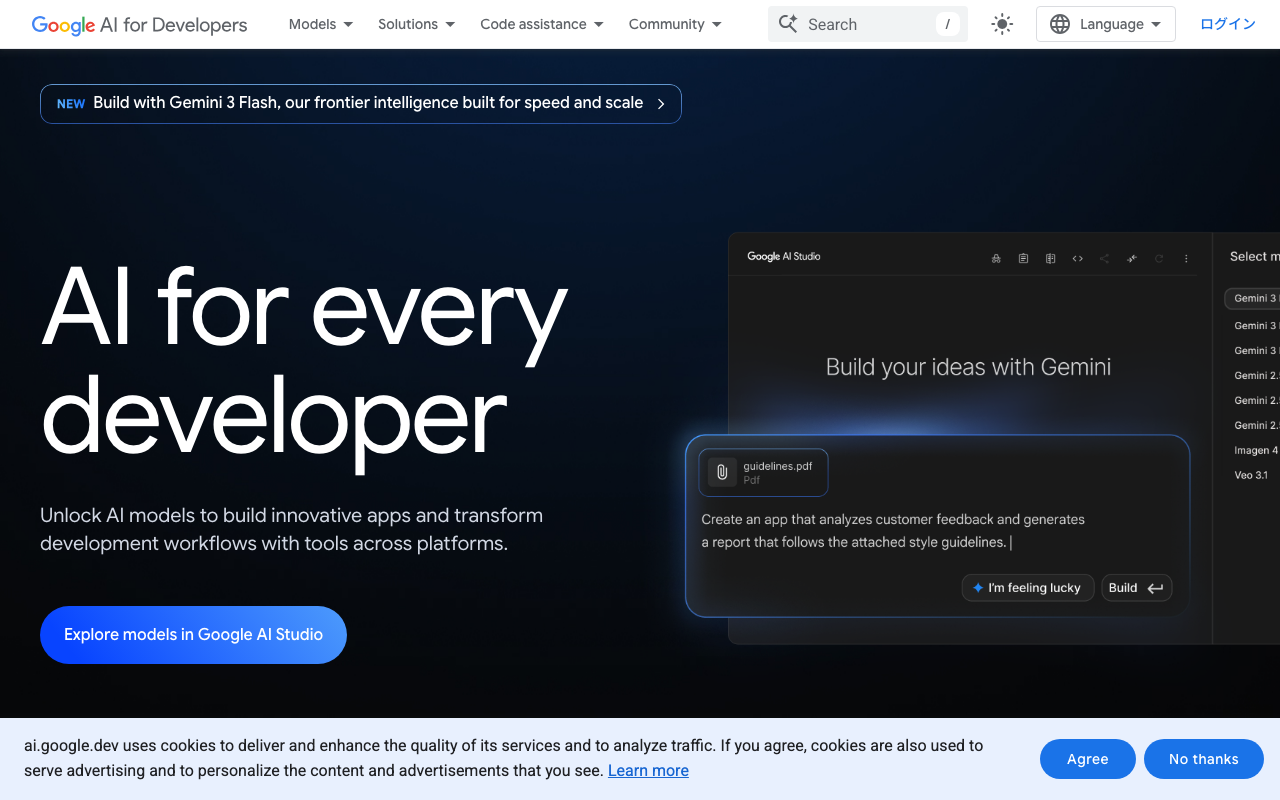Expand the Community dropdown
This screenshot has width=1280, height=800.
[x=675, y=24]
